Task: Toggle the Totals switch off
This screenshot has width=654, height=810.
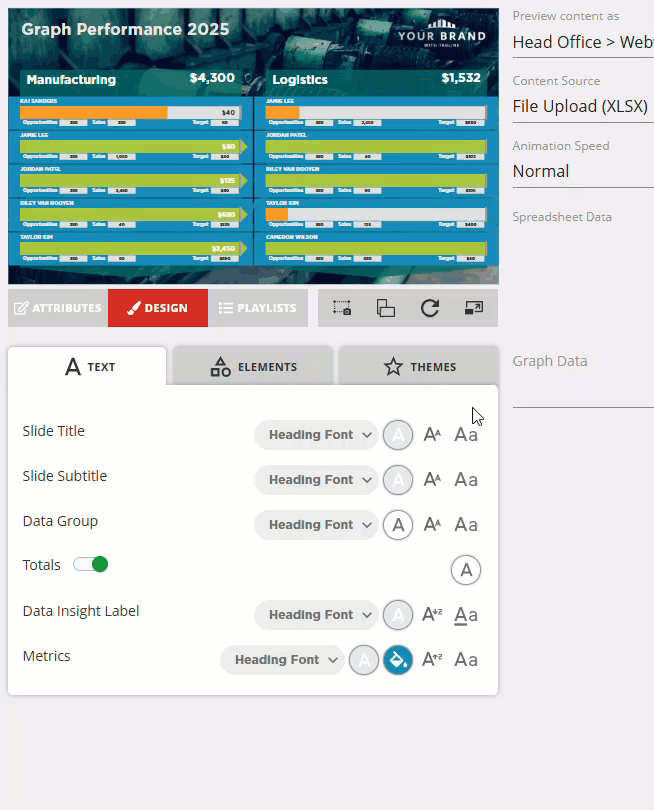Action: [x=91, y=565]
